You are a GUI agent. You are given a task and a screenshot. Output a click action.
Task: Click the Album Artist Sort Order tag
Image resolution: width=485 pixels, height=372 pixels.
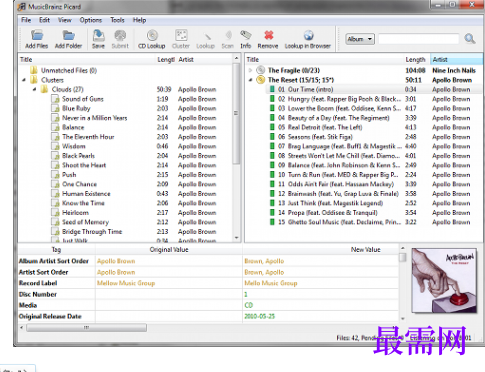point(54,261)
